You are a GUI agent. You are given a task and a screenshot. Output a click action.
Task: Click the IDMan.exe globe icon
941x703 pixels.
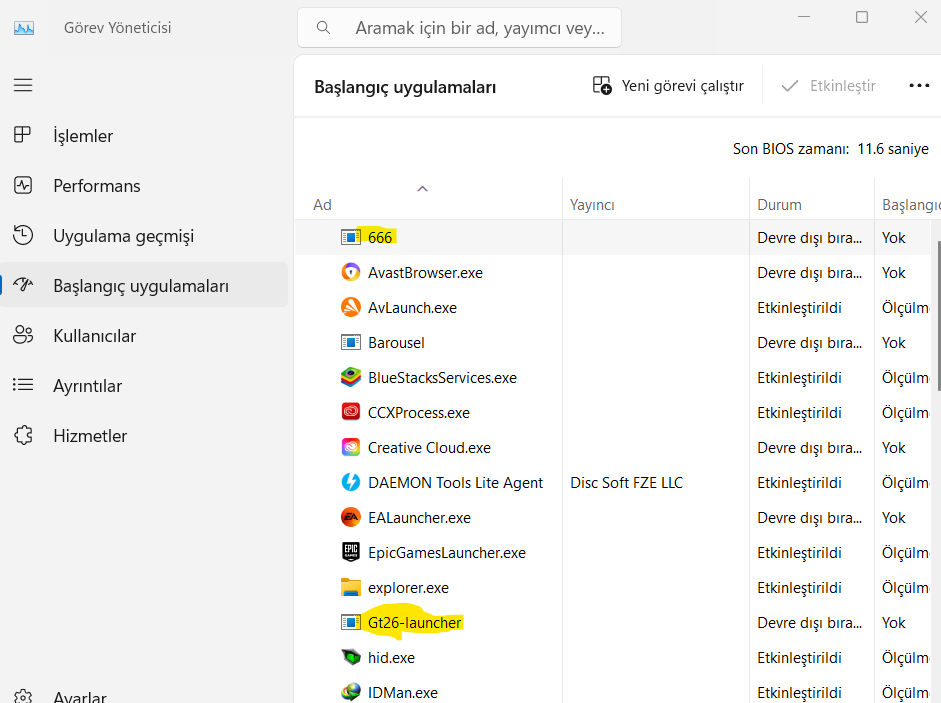[x=350, y=692]
